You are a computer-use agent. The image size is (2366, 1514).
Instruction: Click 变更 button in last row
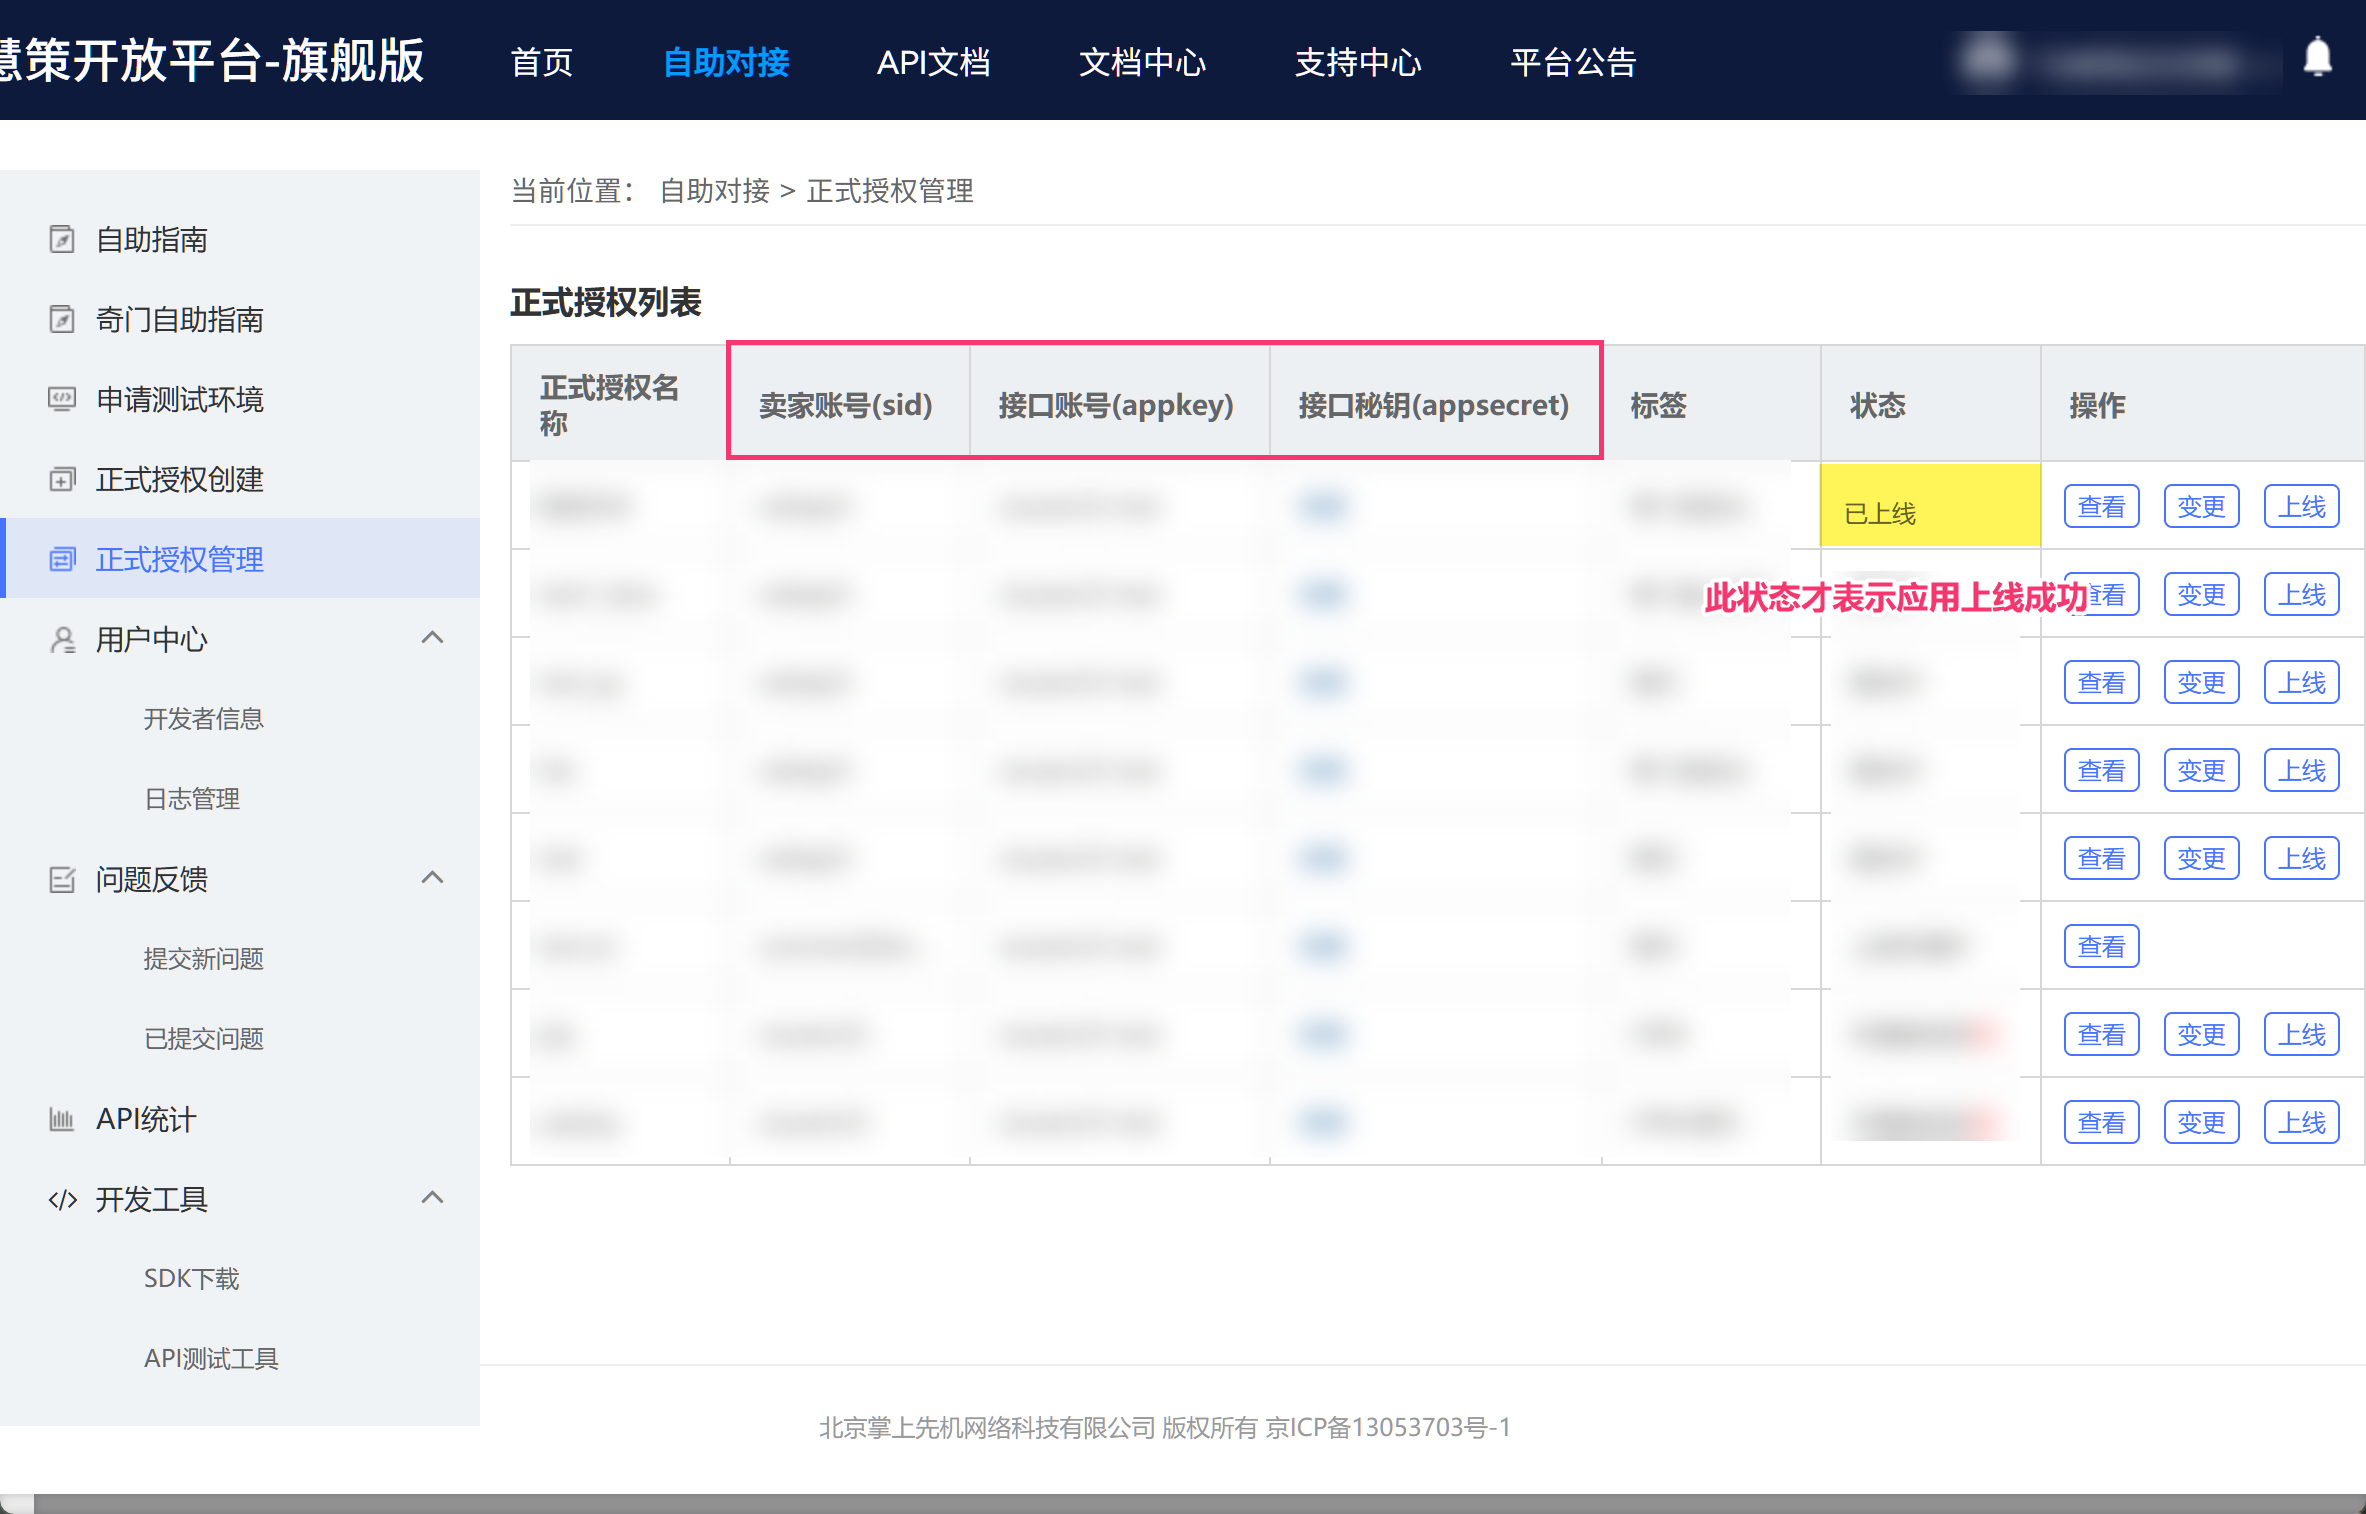(x=2201, y=1123)
